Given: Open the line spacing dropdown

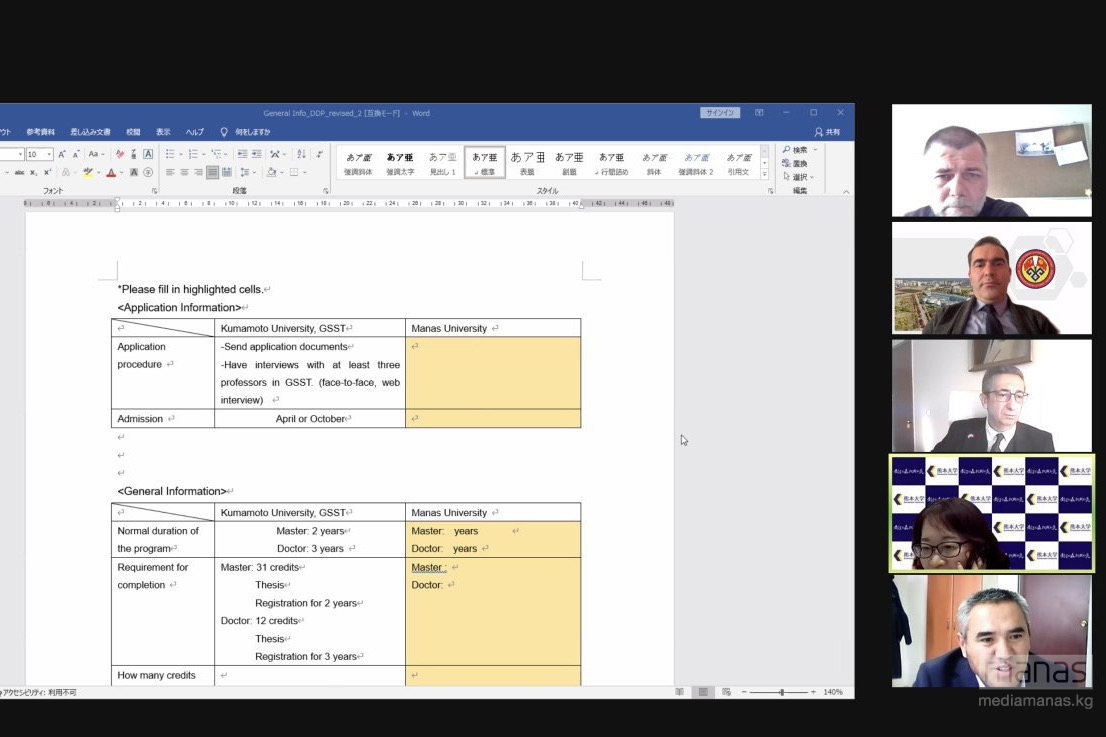Looking at the screenshot, I should [x=245, y=172].
